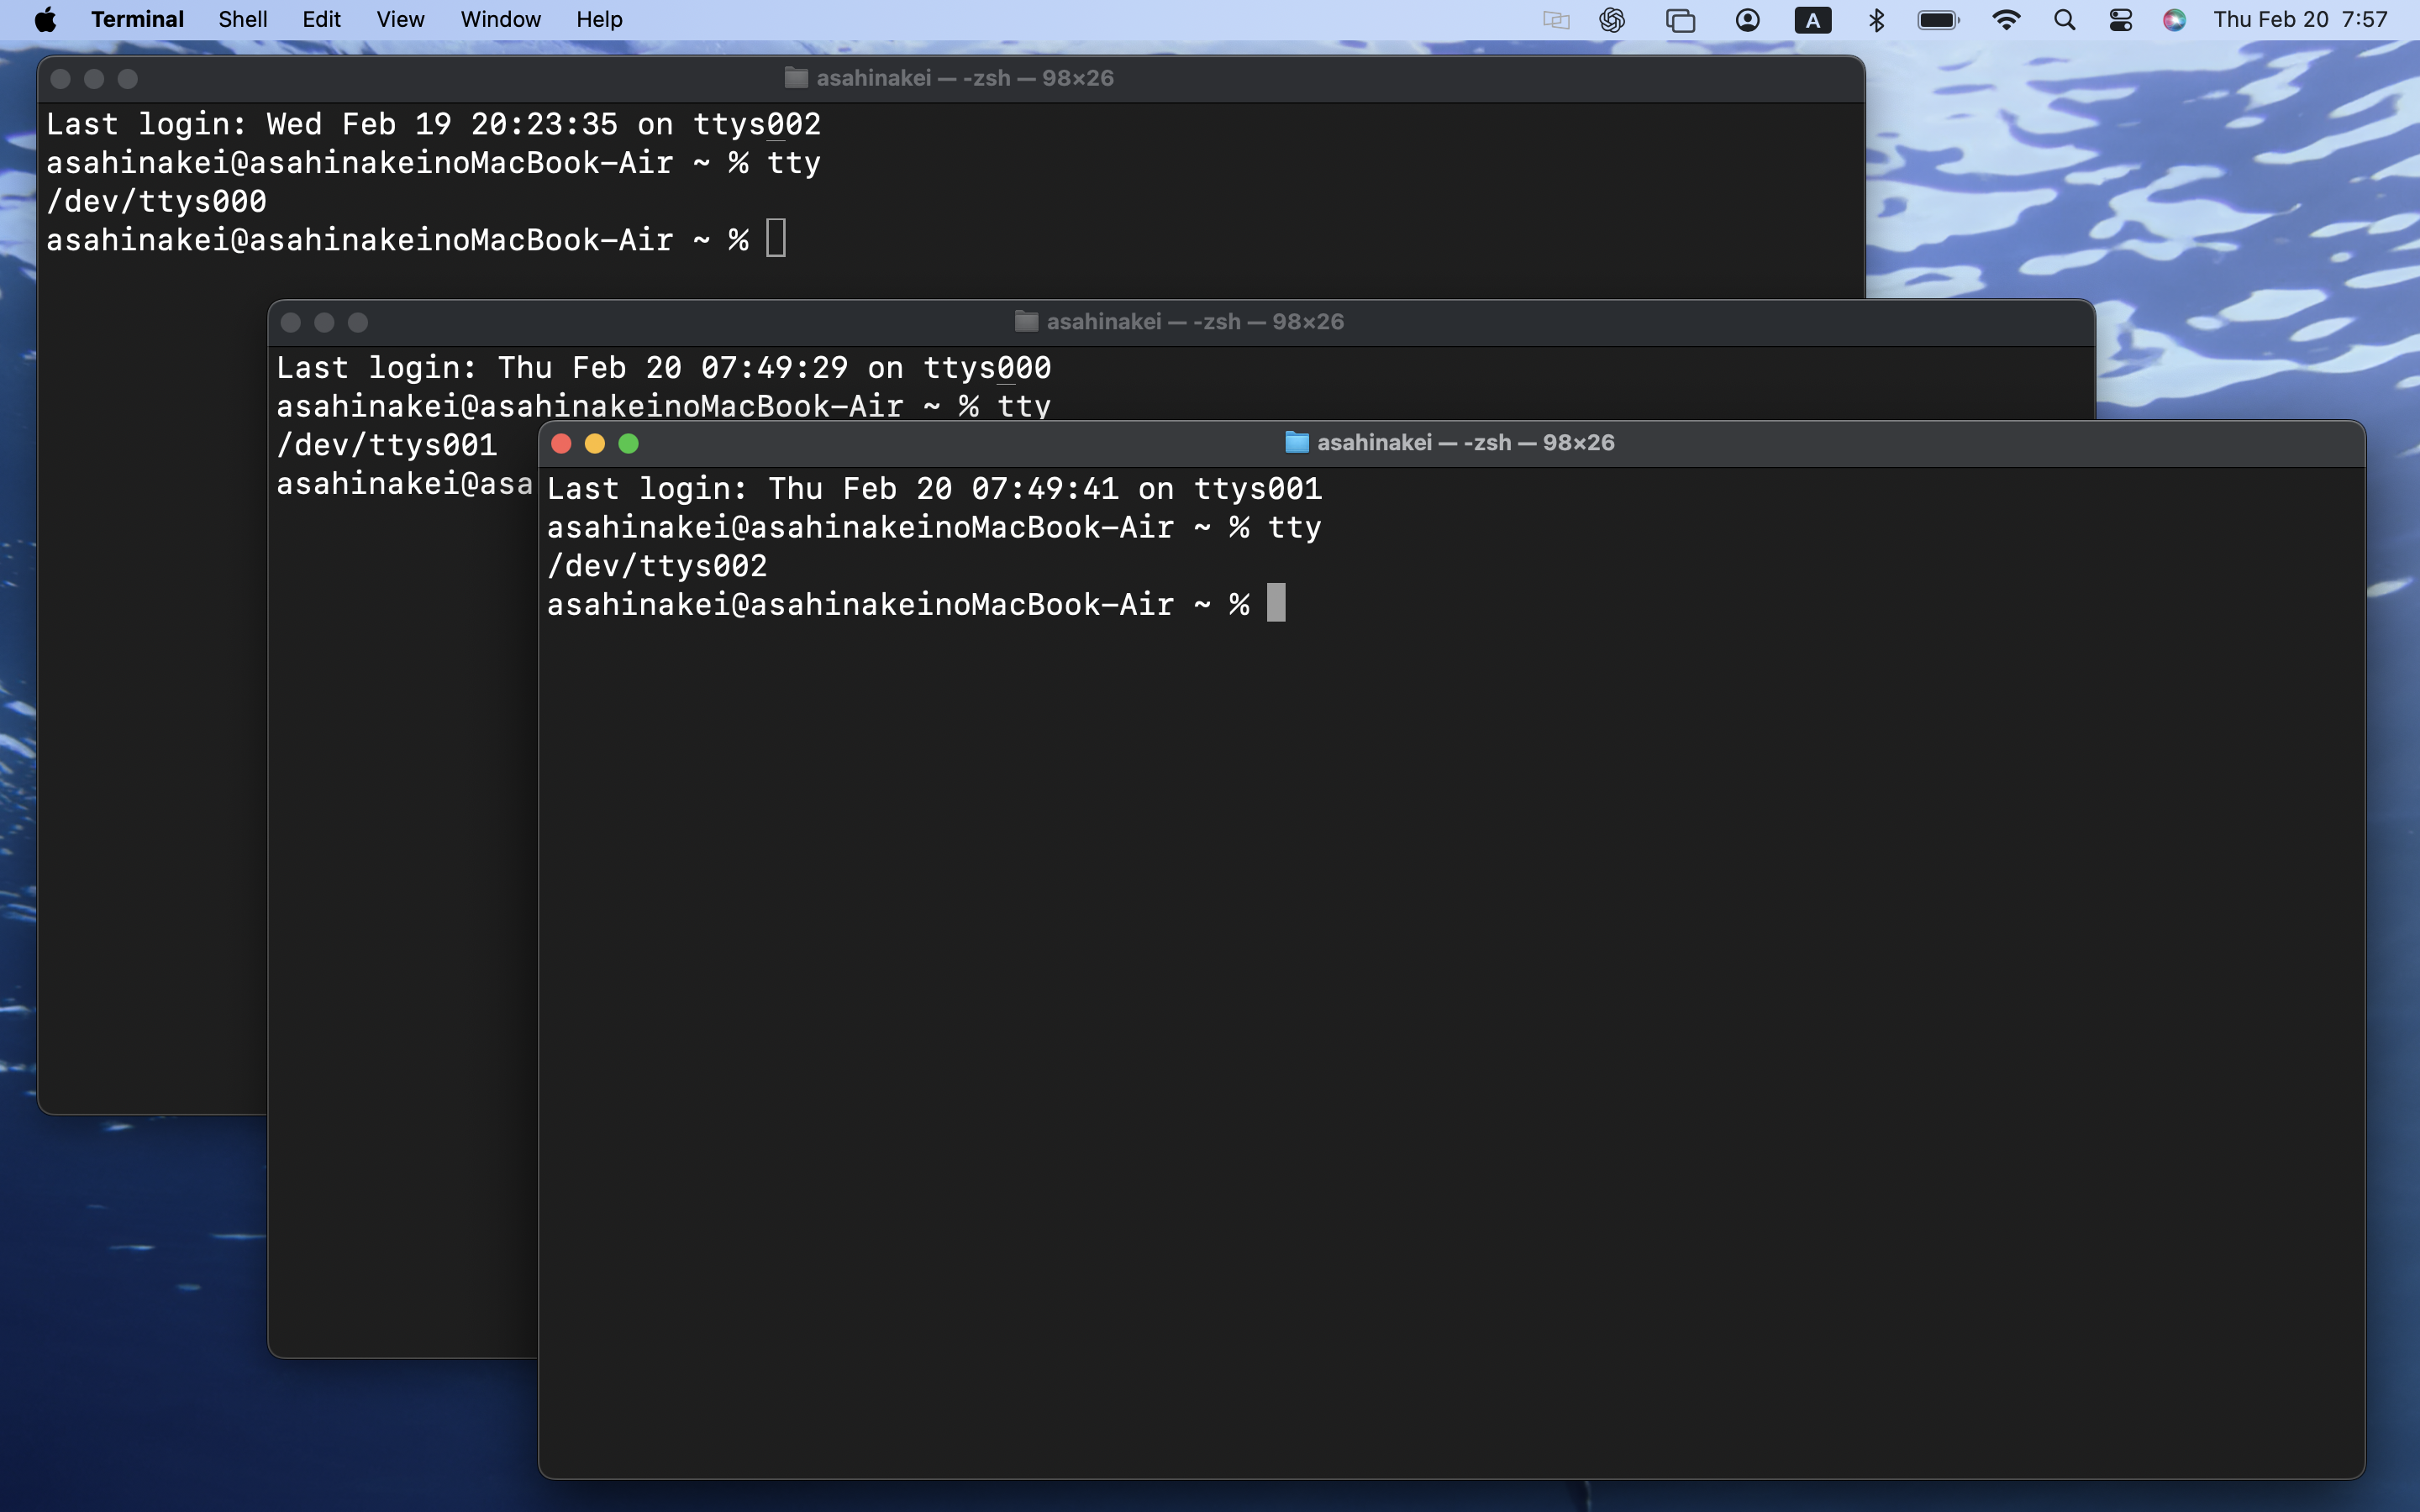Click the yellow minimize button of front window

[x=595, y=443]
